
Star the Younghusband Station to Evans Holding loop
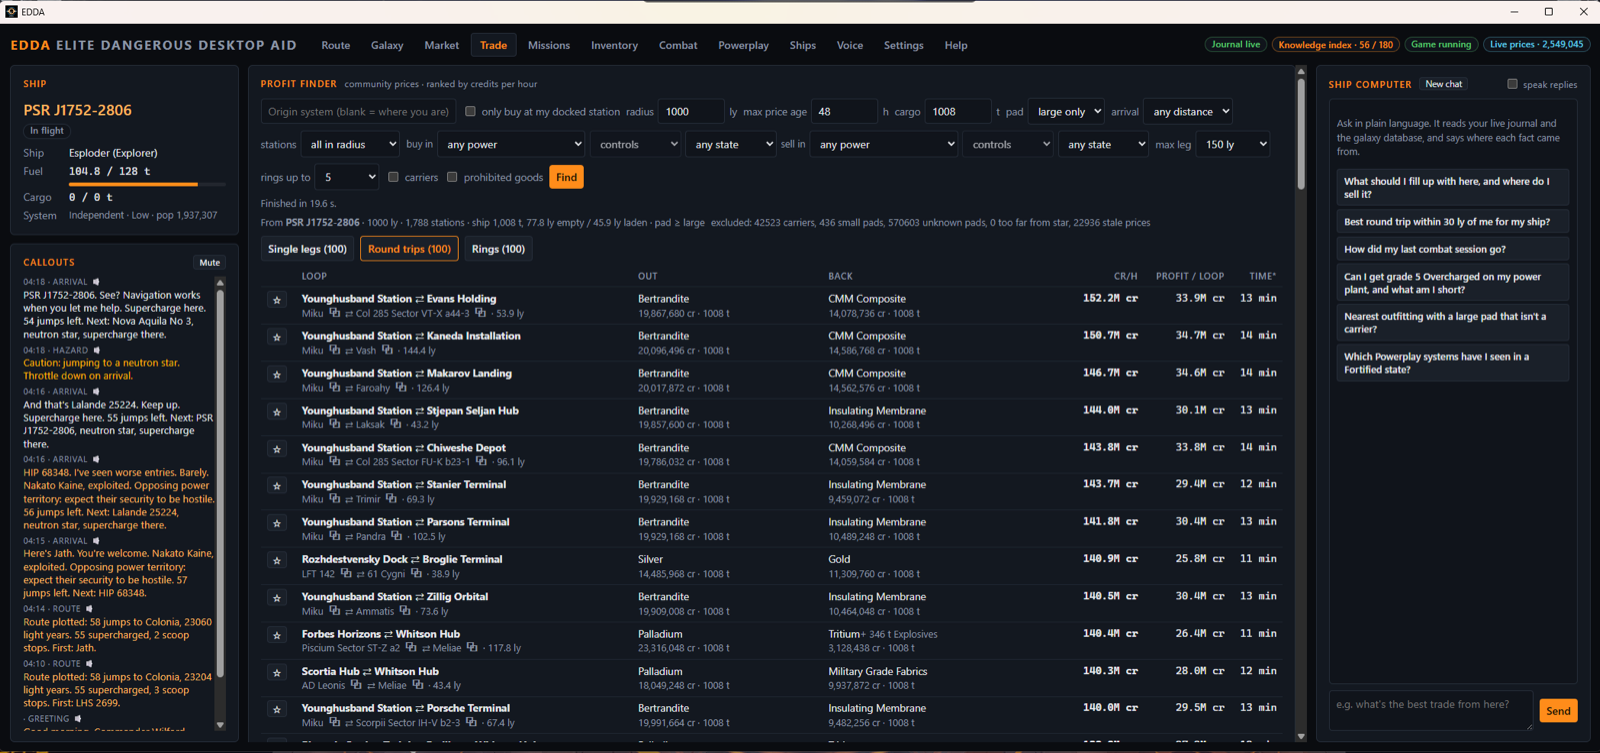pyautogui.click(x=277, y=300)
